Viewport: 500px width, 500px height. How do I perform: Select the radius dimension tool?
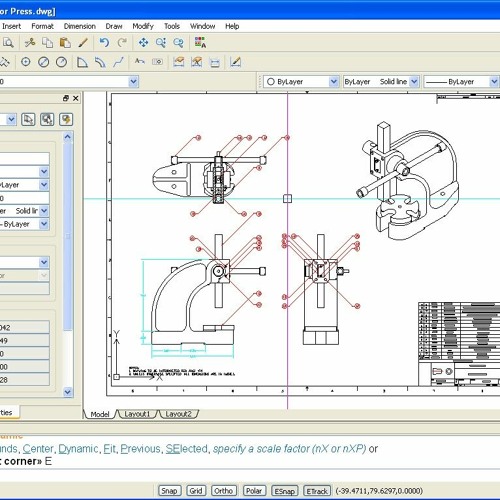(61, 62)
